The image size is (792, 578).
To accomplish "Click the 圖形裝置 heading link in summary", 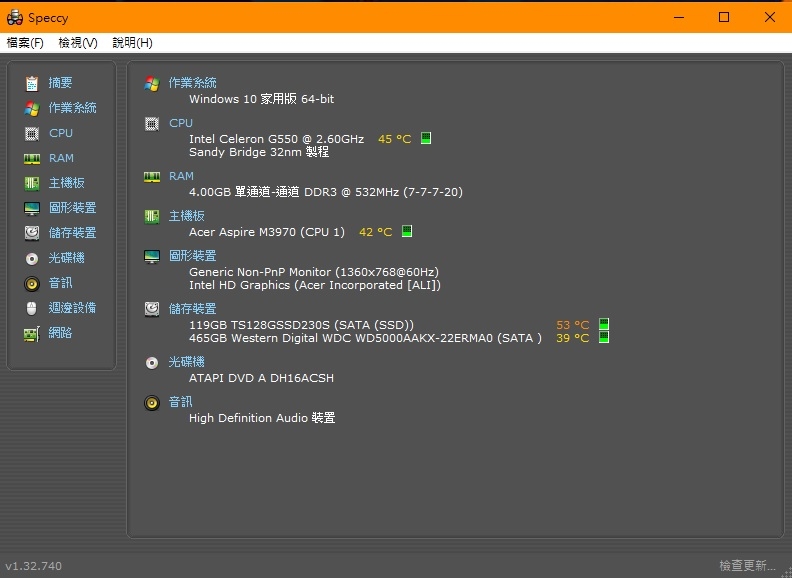I will tap(192, 256).
